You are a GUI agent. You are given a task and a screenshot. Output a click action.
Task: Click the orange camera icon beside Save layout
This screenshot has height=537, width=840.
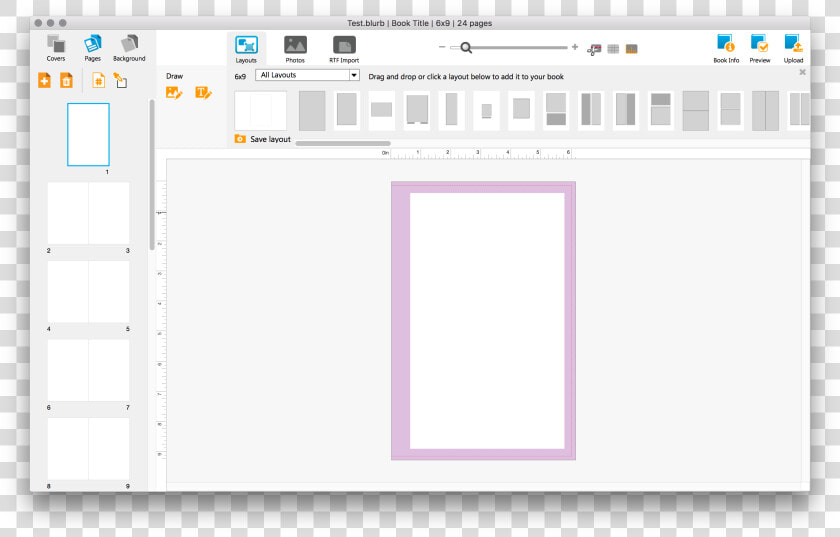(240, 139)
